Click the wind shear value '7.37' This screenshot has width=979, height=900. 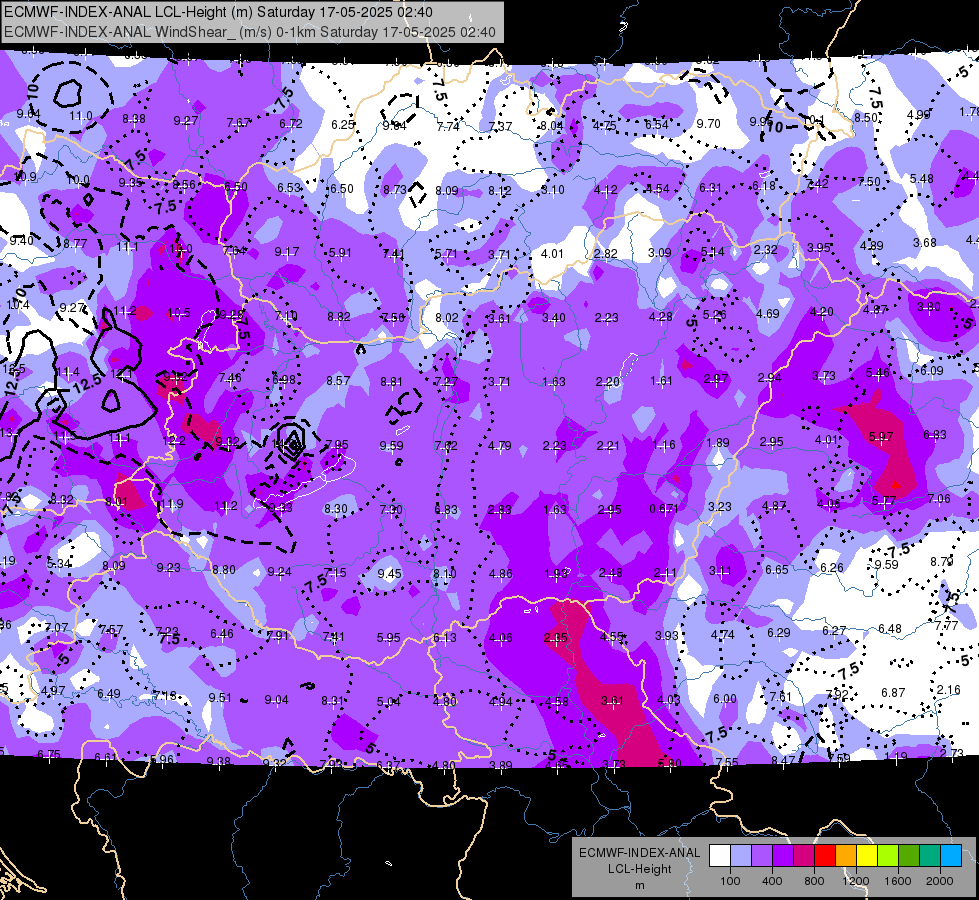(x=500, y=127)
